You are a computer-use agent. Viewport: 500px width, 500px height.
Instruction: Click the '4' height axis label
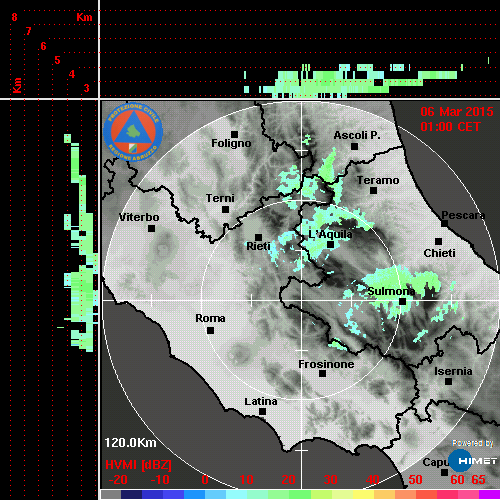click(72, 74)
